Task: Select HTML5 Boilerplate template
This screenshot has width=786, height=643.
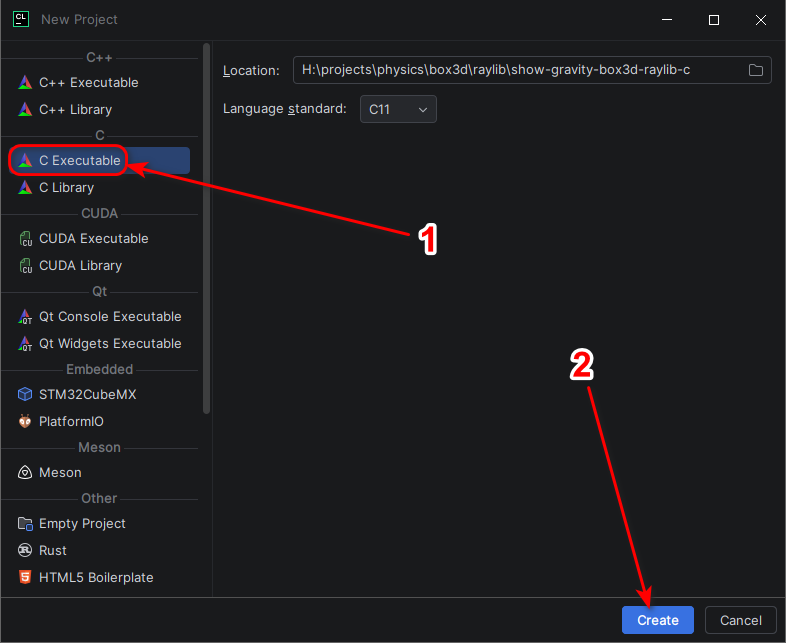Action: (99, 577)
